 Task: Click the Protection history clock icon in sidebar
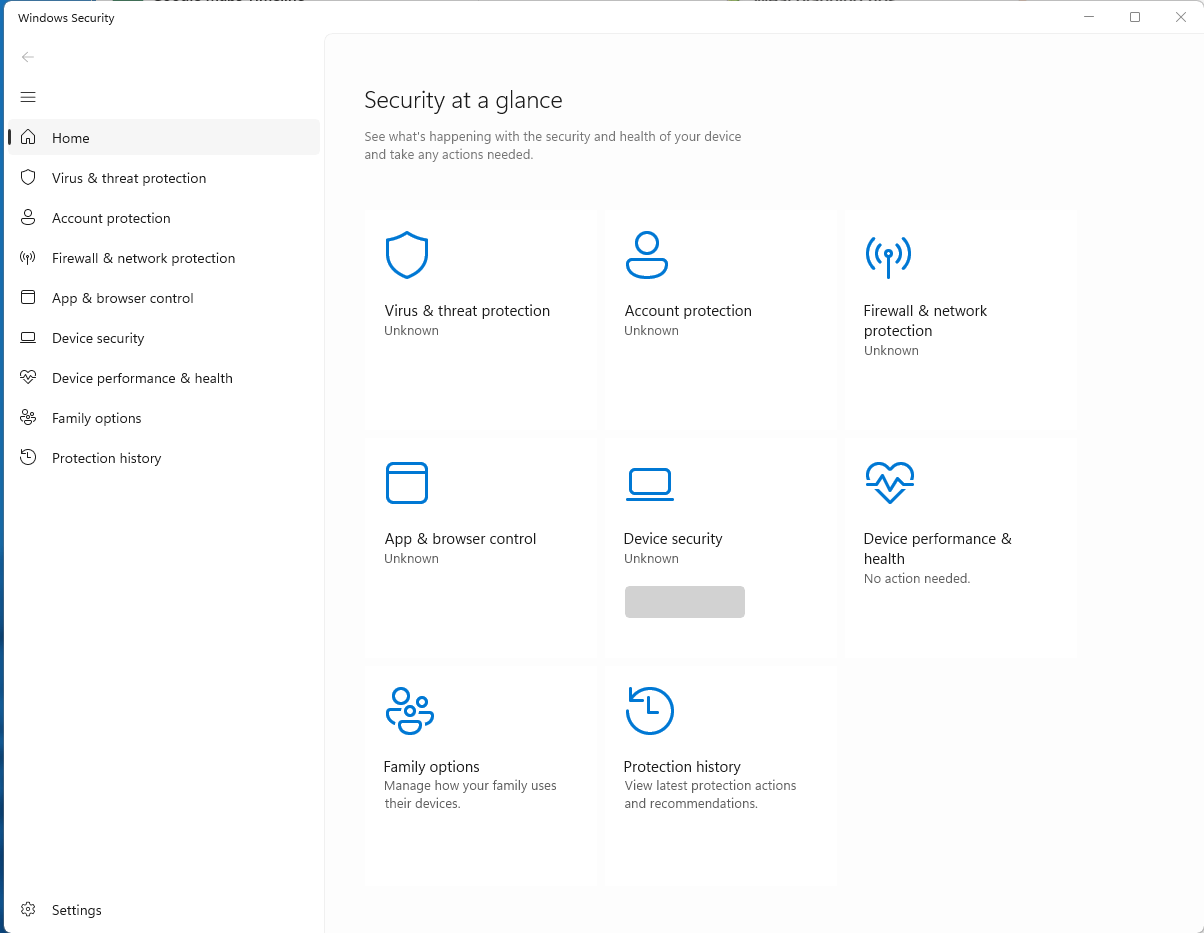click(28, 457)
